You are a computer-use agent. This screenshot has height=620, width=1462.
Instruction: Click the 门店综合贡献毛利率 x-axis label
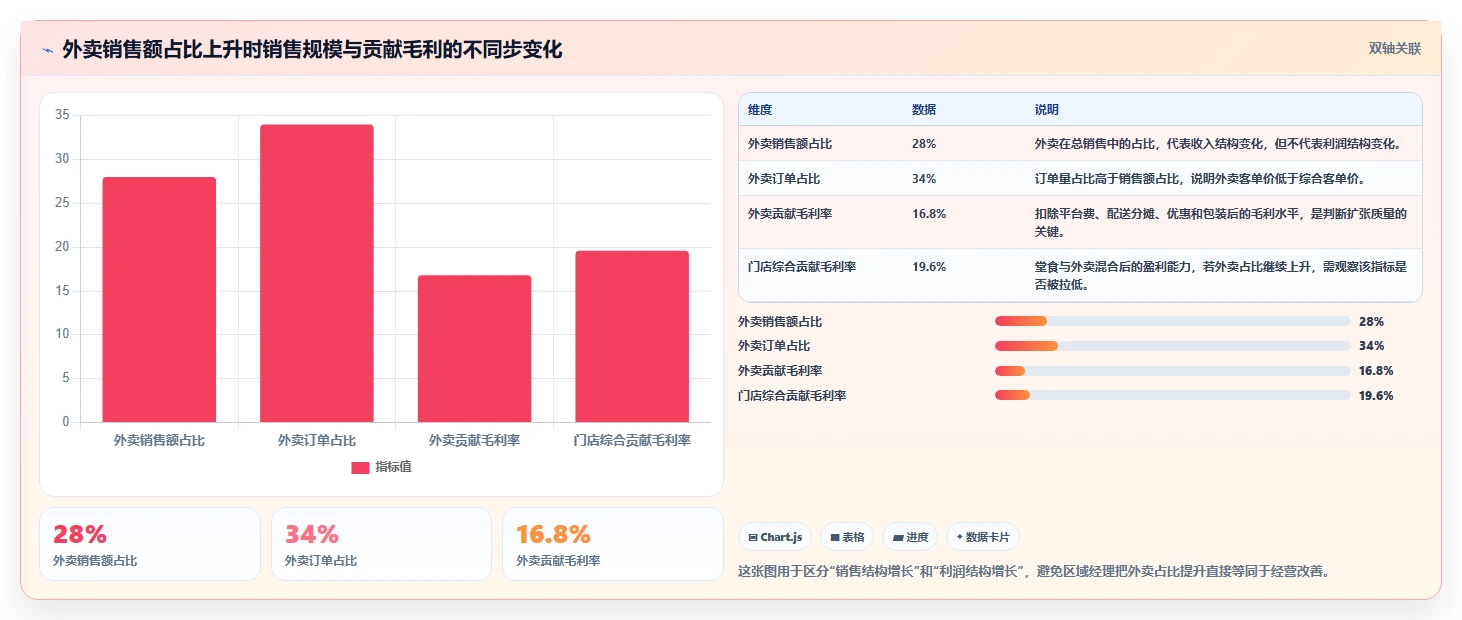[x=632, y=440]
